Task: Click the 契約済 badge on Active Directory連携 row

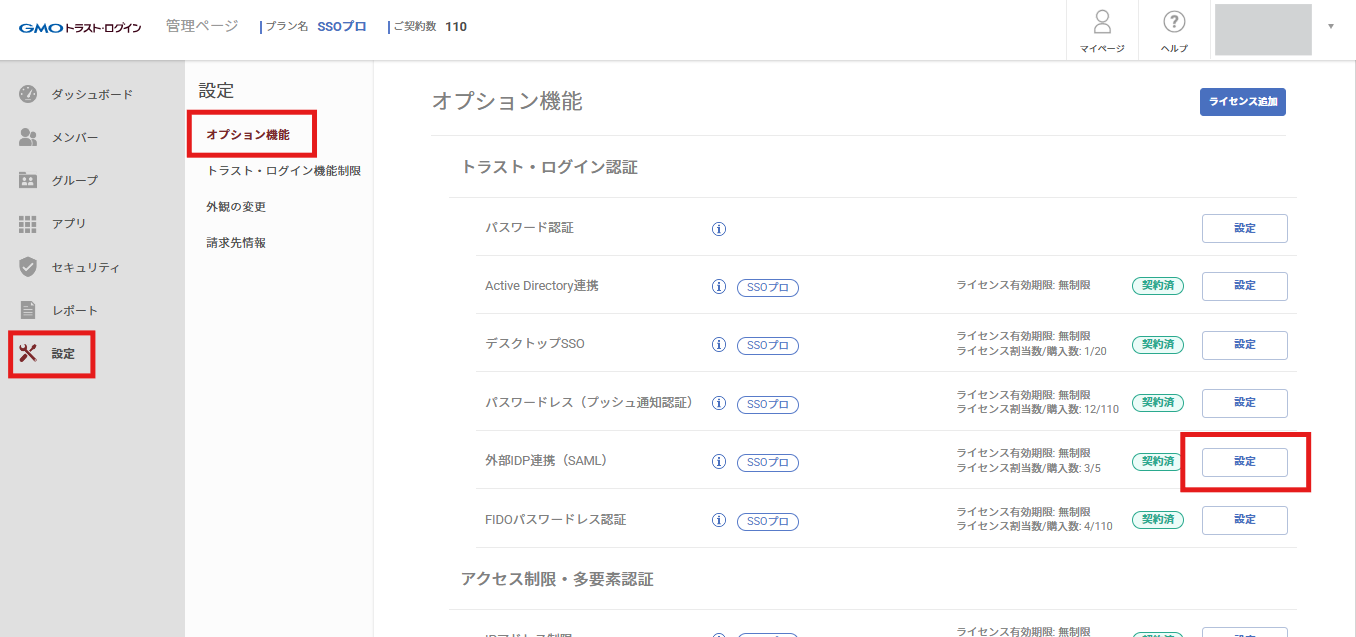Action: coord(1158,286)
